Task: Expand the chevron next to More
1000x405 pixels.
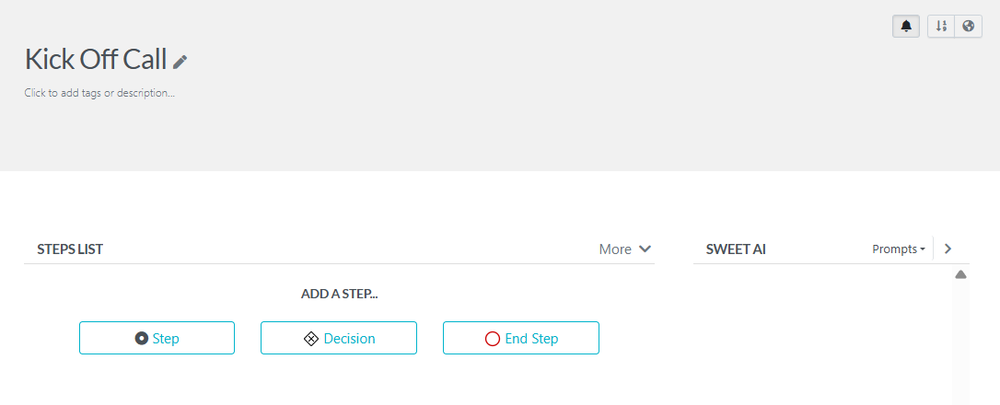Action: [x=645, y=249]
